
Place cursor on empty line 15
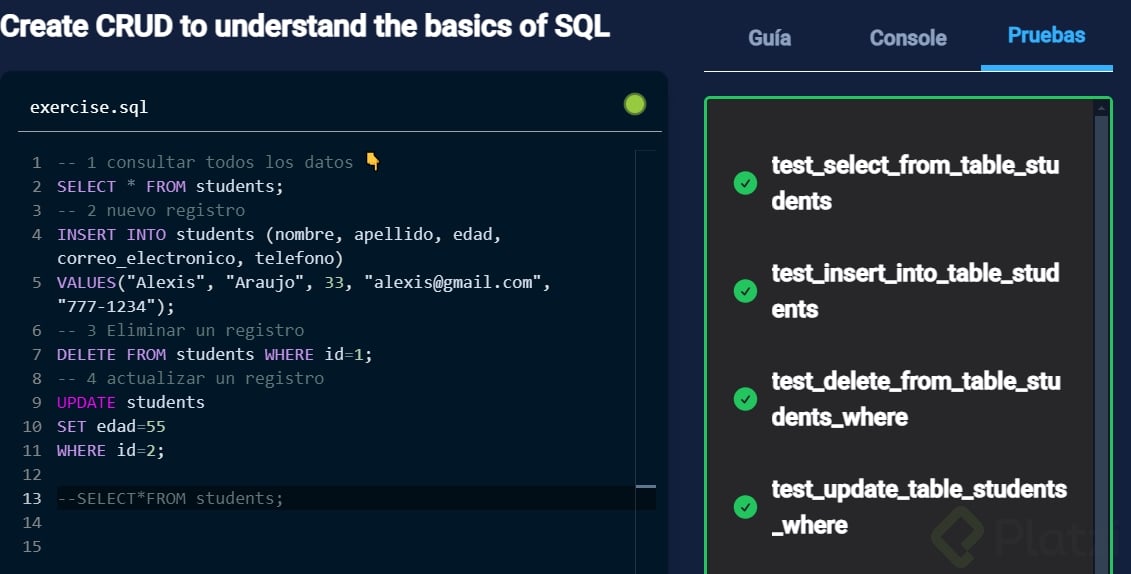pos(300,546)
